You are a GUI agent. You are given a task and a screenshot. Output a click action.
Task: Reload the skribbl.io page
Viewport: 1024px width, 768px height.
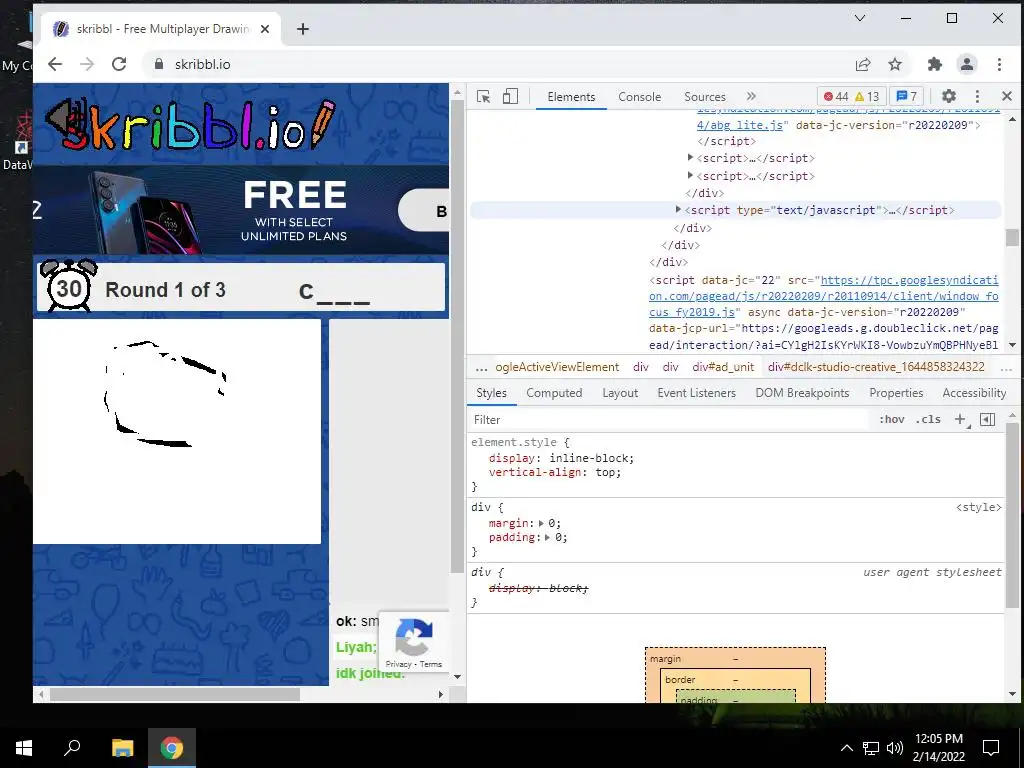(119, 64)
